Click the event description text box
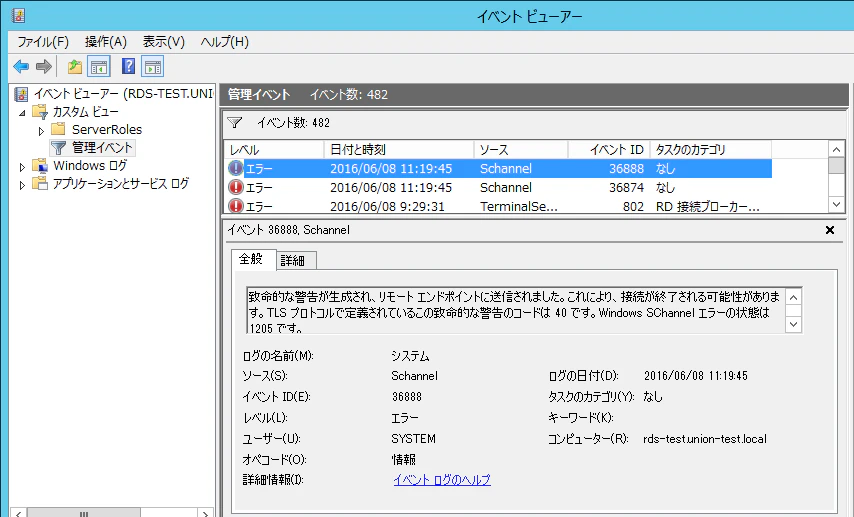The height and width of the screenshot is (517, 854). tap(516, 311)
